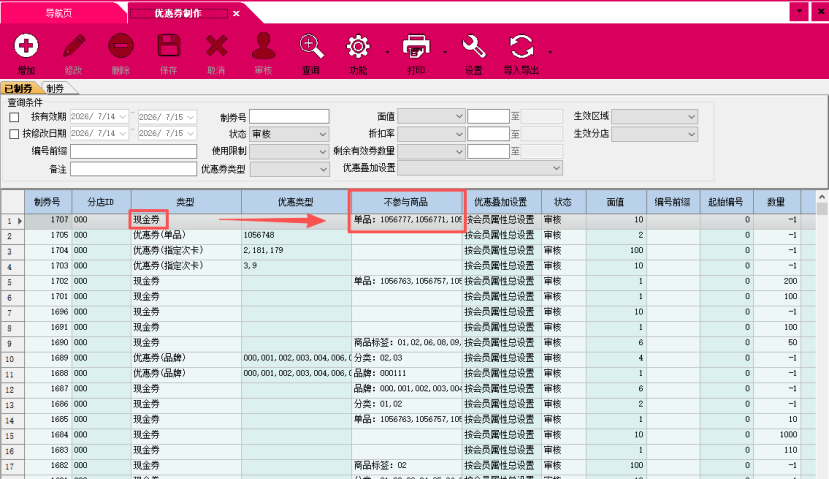Select voucher number 1707 cell

[48, 219]
